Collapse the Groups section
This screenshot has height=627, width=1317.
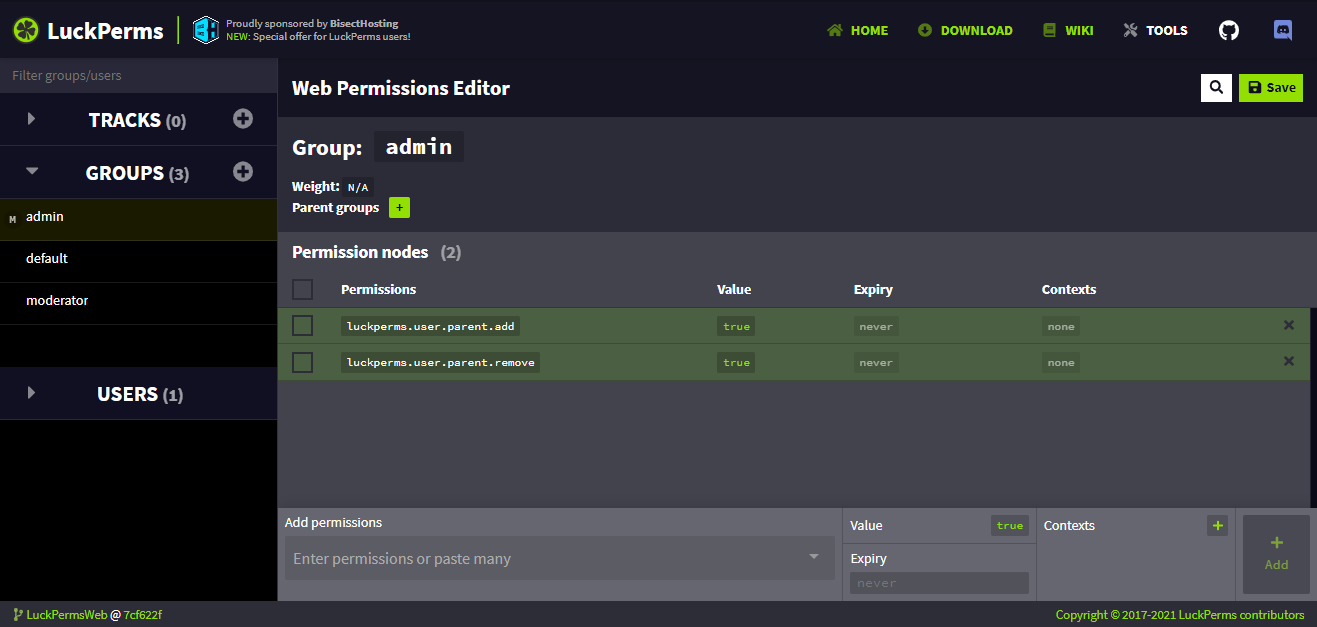pyautogui.click(x=32, y=172)
